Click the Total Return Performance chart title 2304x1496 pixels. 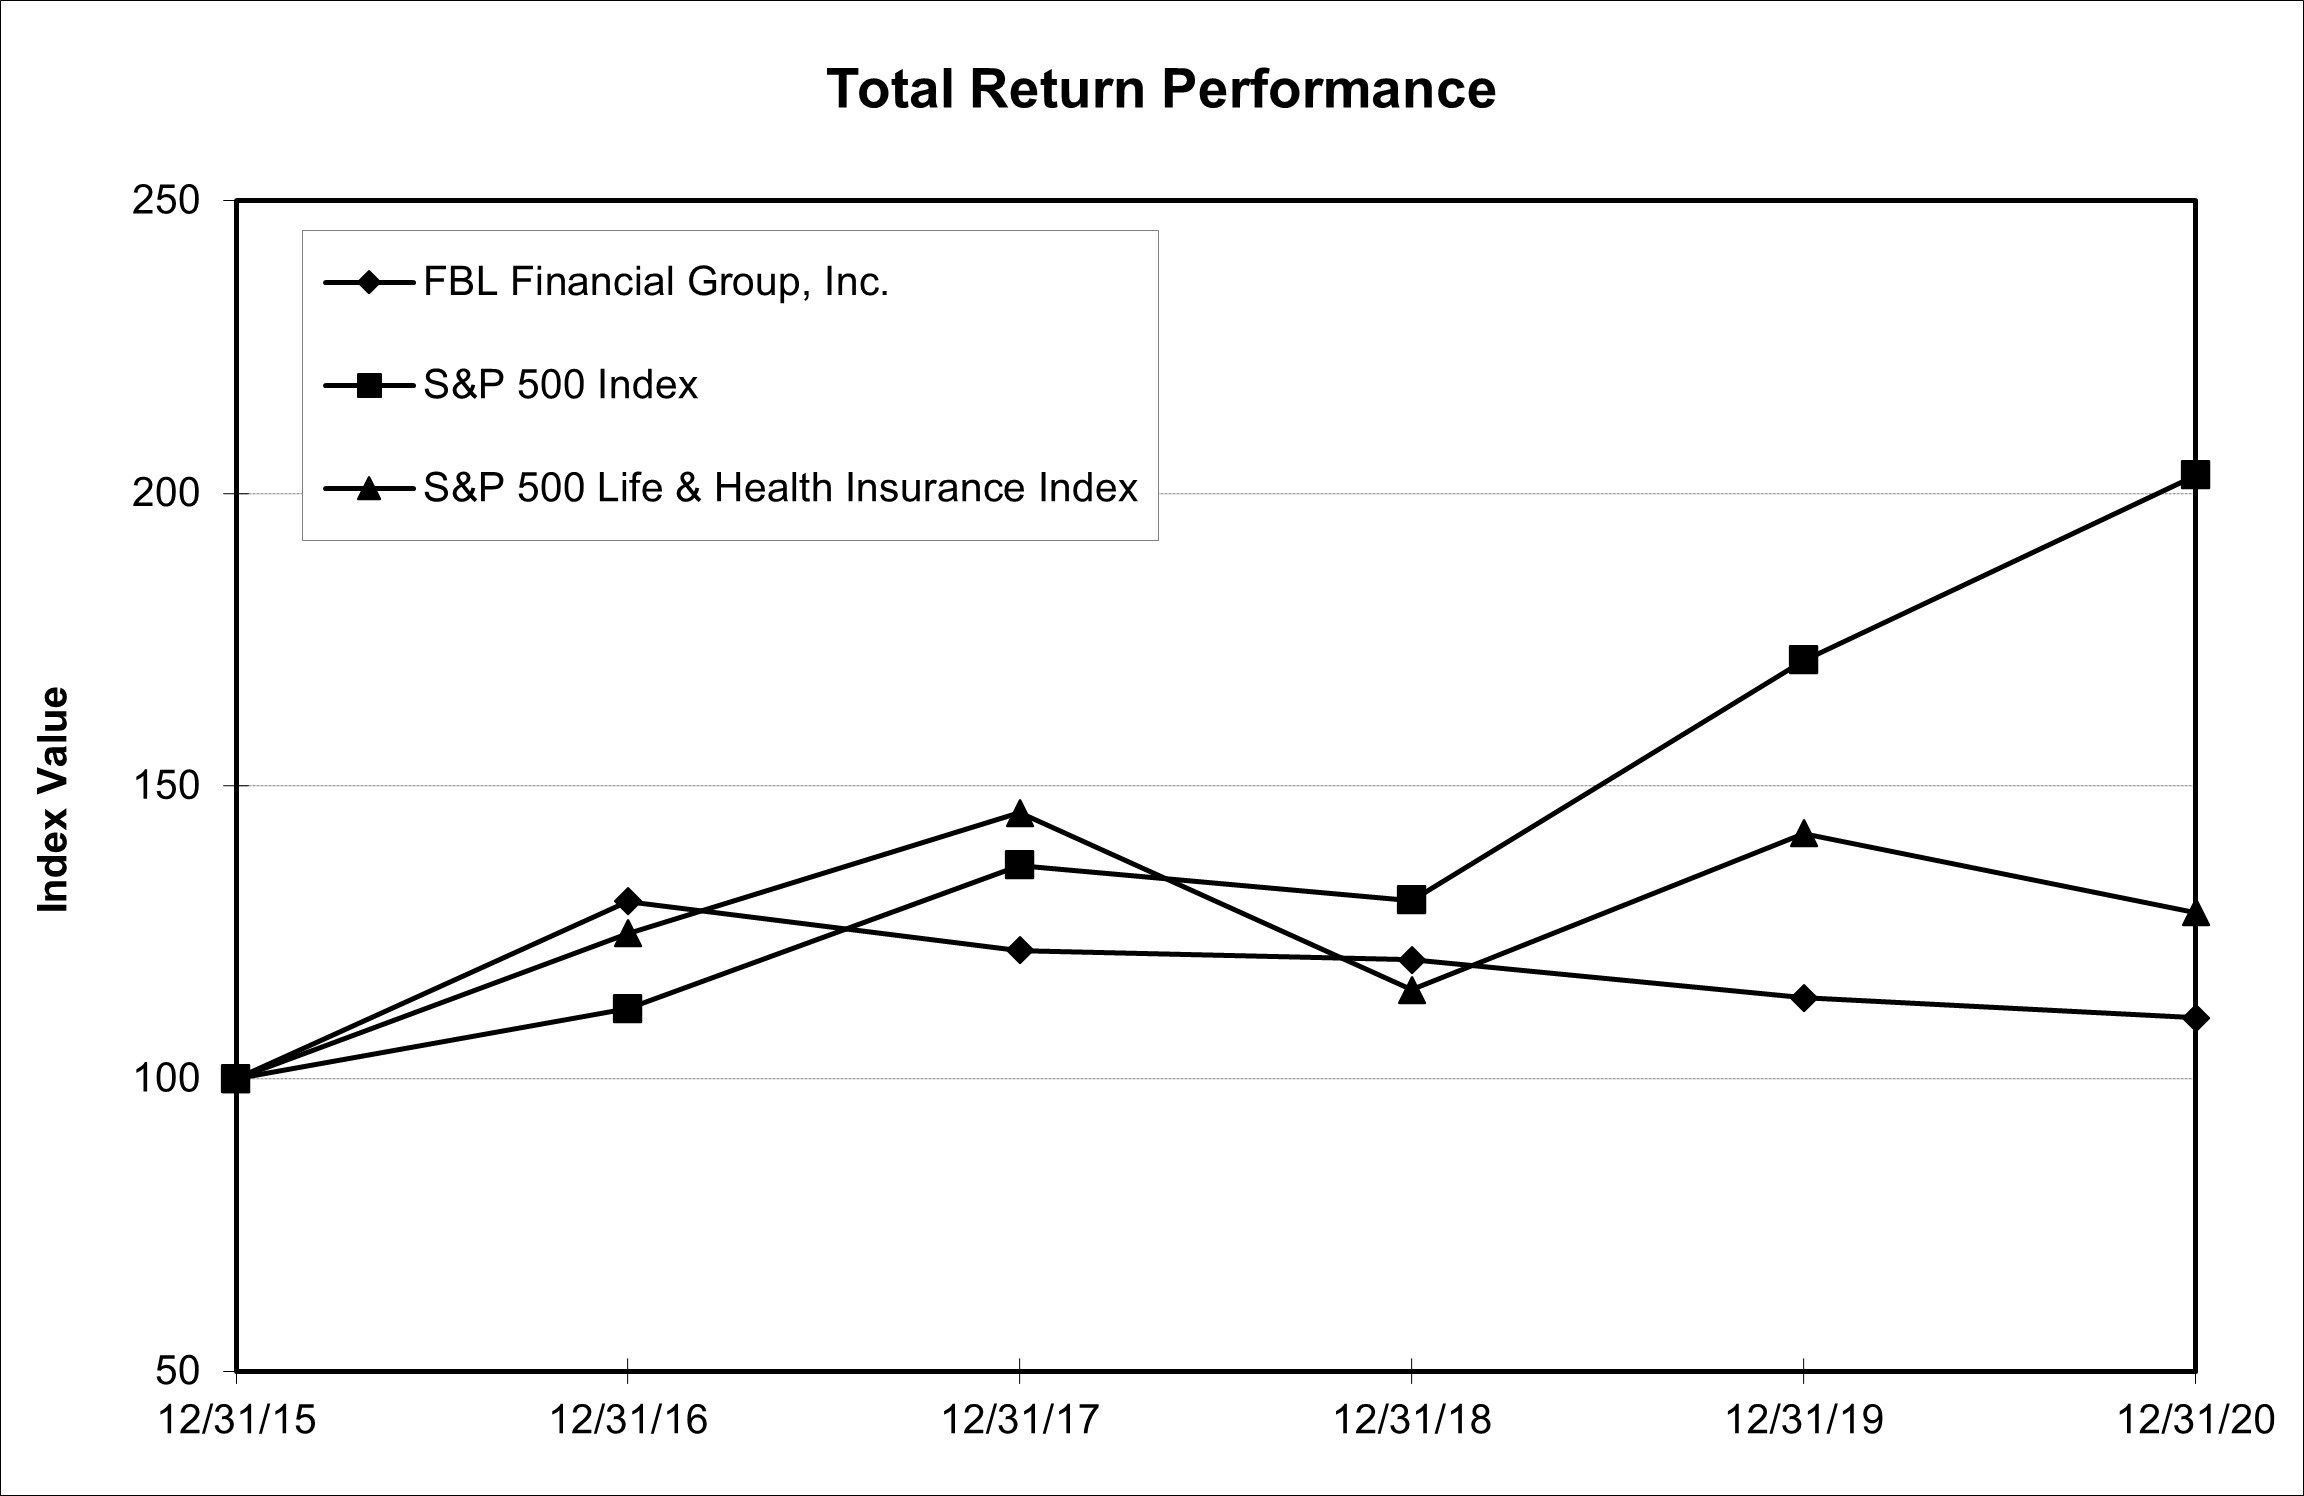pyautogui.click(x=1161, y=88)
